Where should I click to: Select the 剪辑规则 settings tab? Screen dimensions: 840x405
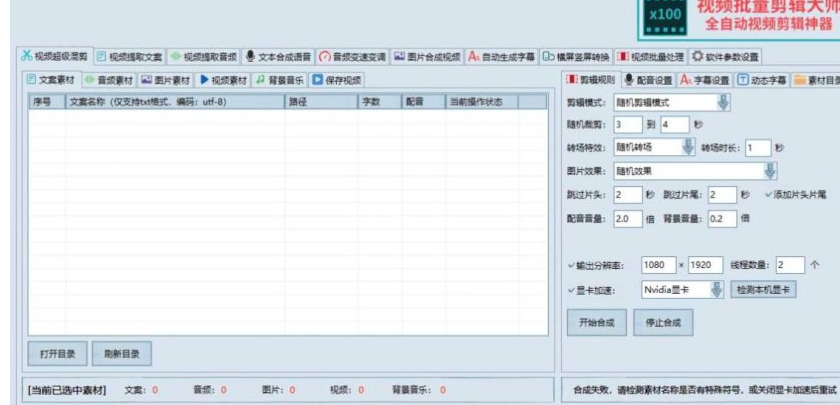[x=593, y=80]
